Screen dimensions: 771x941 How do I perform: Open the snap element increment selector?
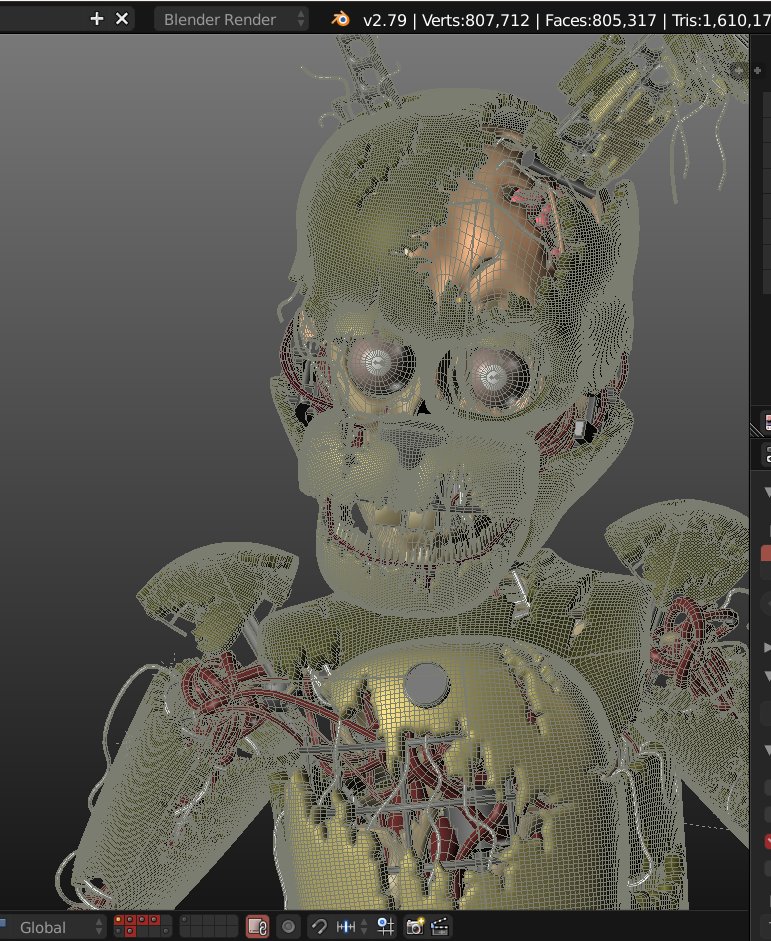click(x=351, y=927)
